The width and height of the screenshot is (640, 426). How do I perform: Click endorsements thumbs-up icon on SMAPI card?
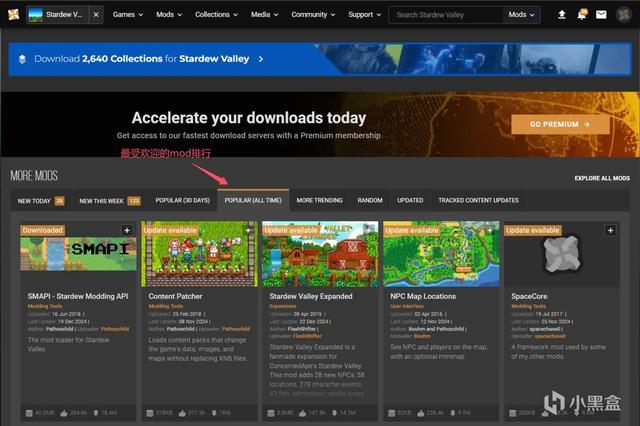click(x=64, y=413)
